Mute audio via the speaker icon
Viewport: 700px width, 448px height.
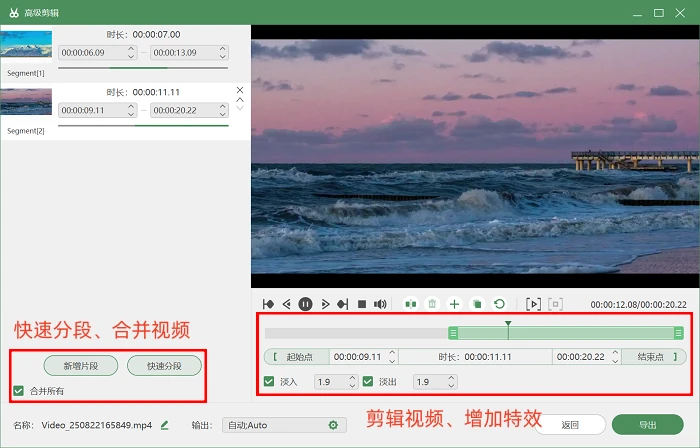click(380, 304)
